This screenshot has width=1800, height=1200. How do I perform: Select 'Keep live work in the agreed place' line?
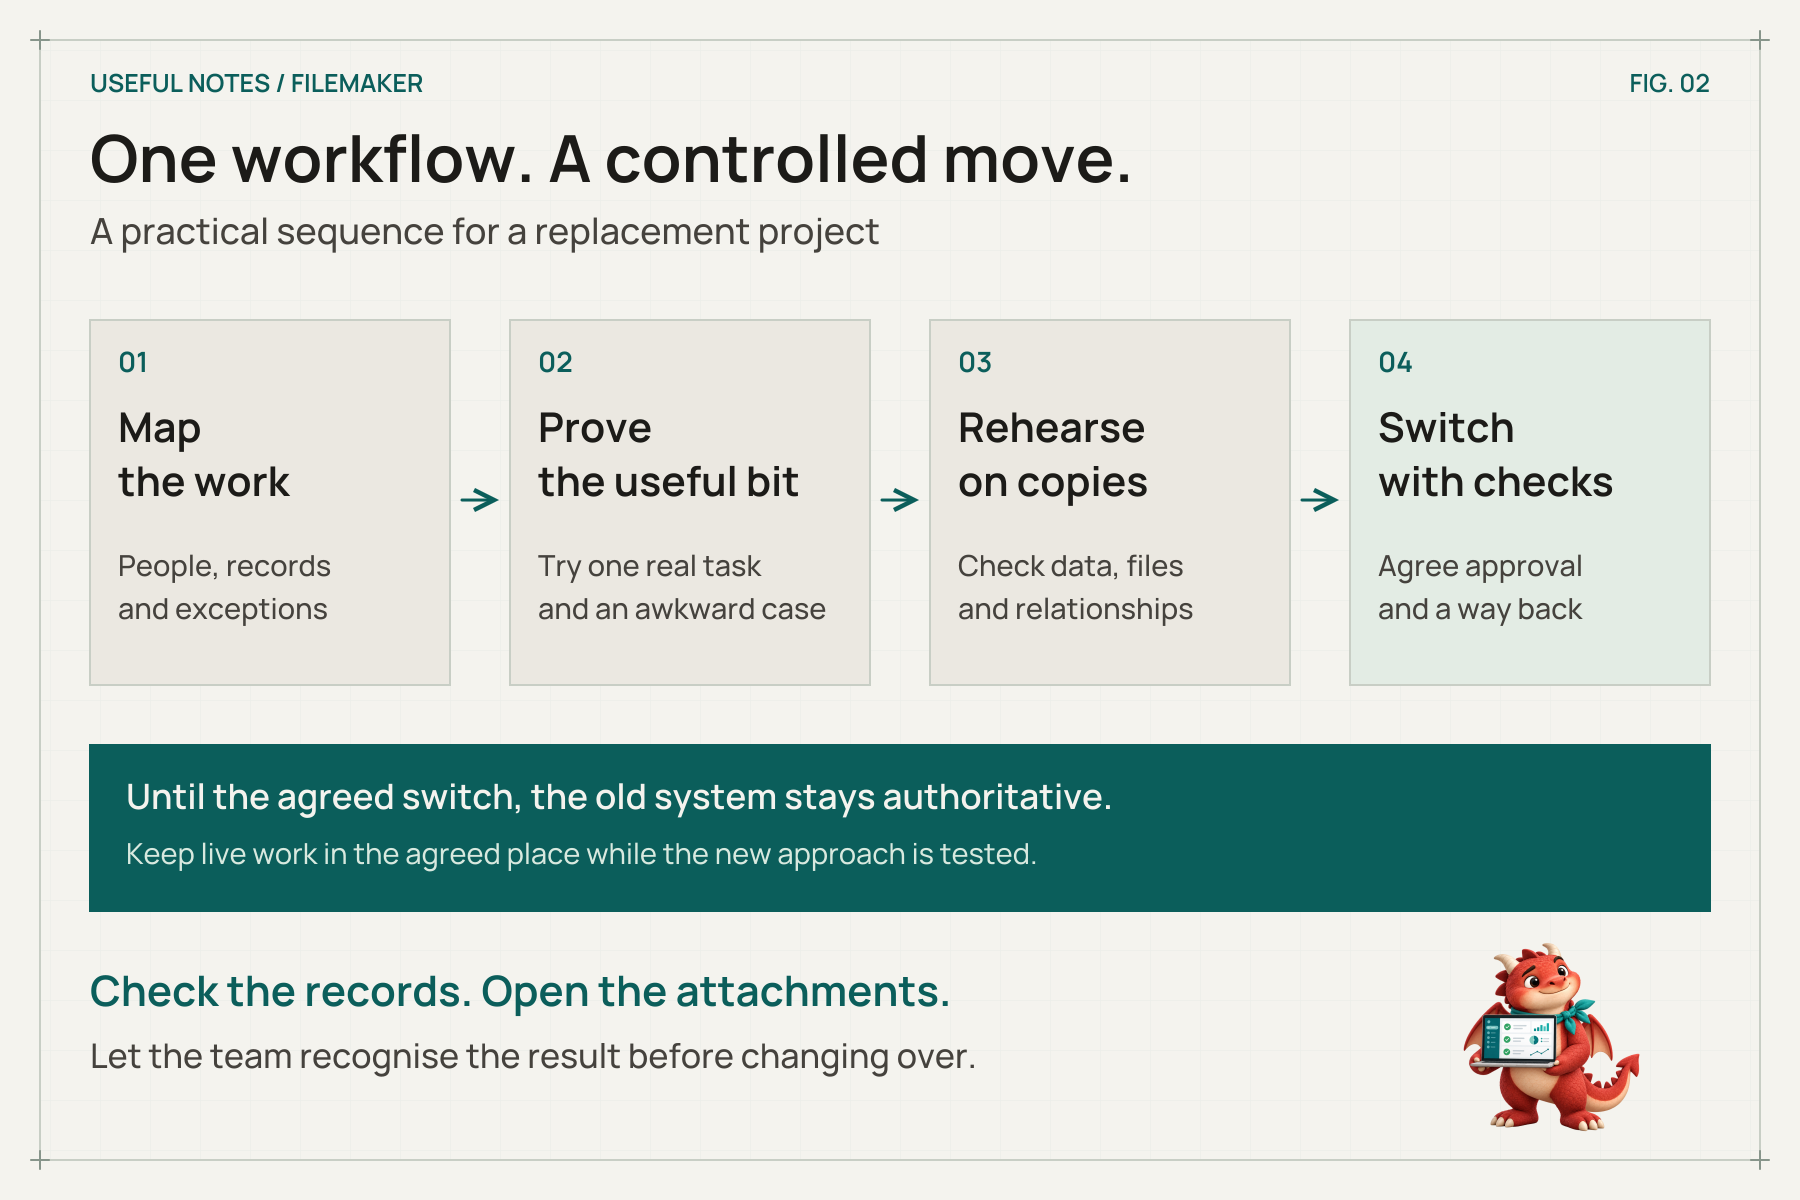click(x=581, y=854)
